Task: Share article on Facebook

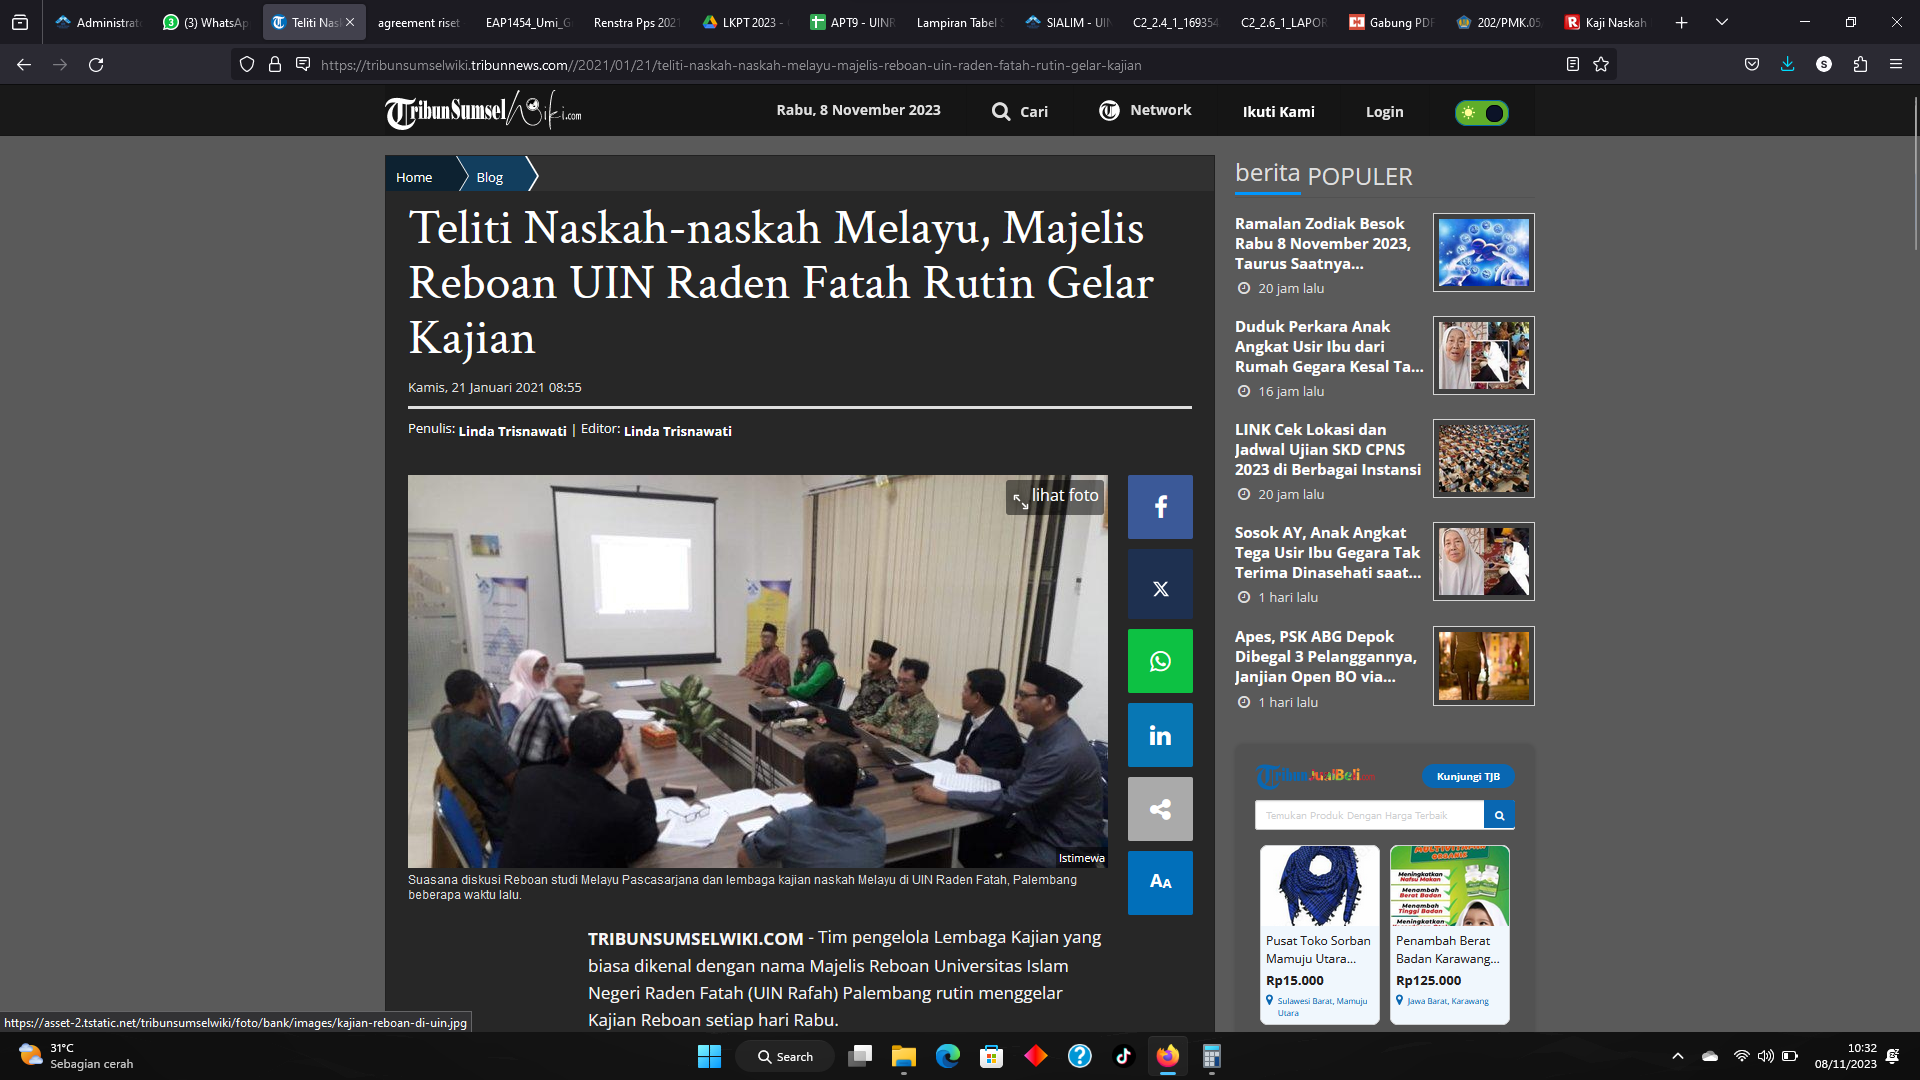Action: 1160,507
